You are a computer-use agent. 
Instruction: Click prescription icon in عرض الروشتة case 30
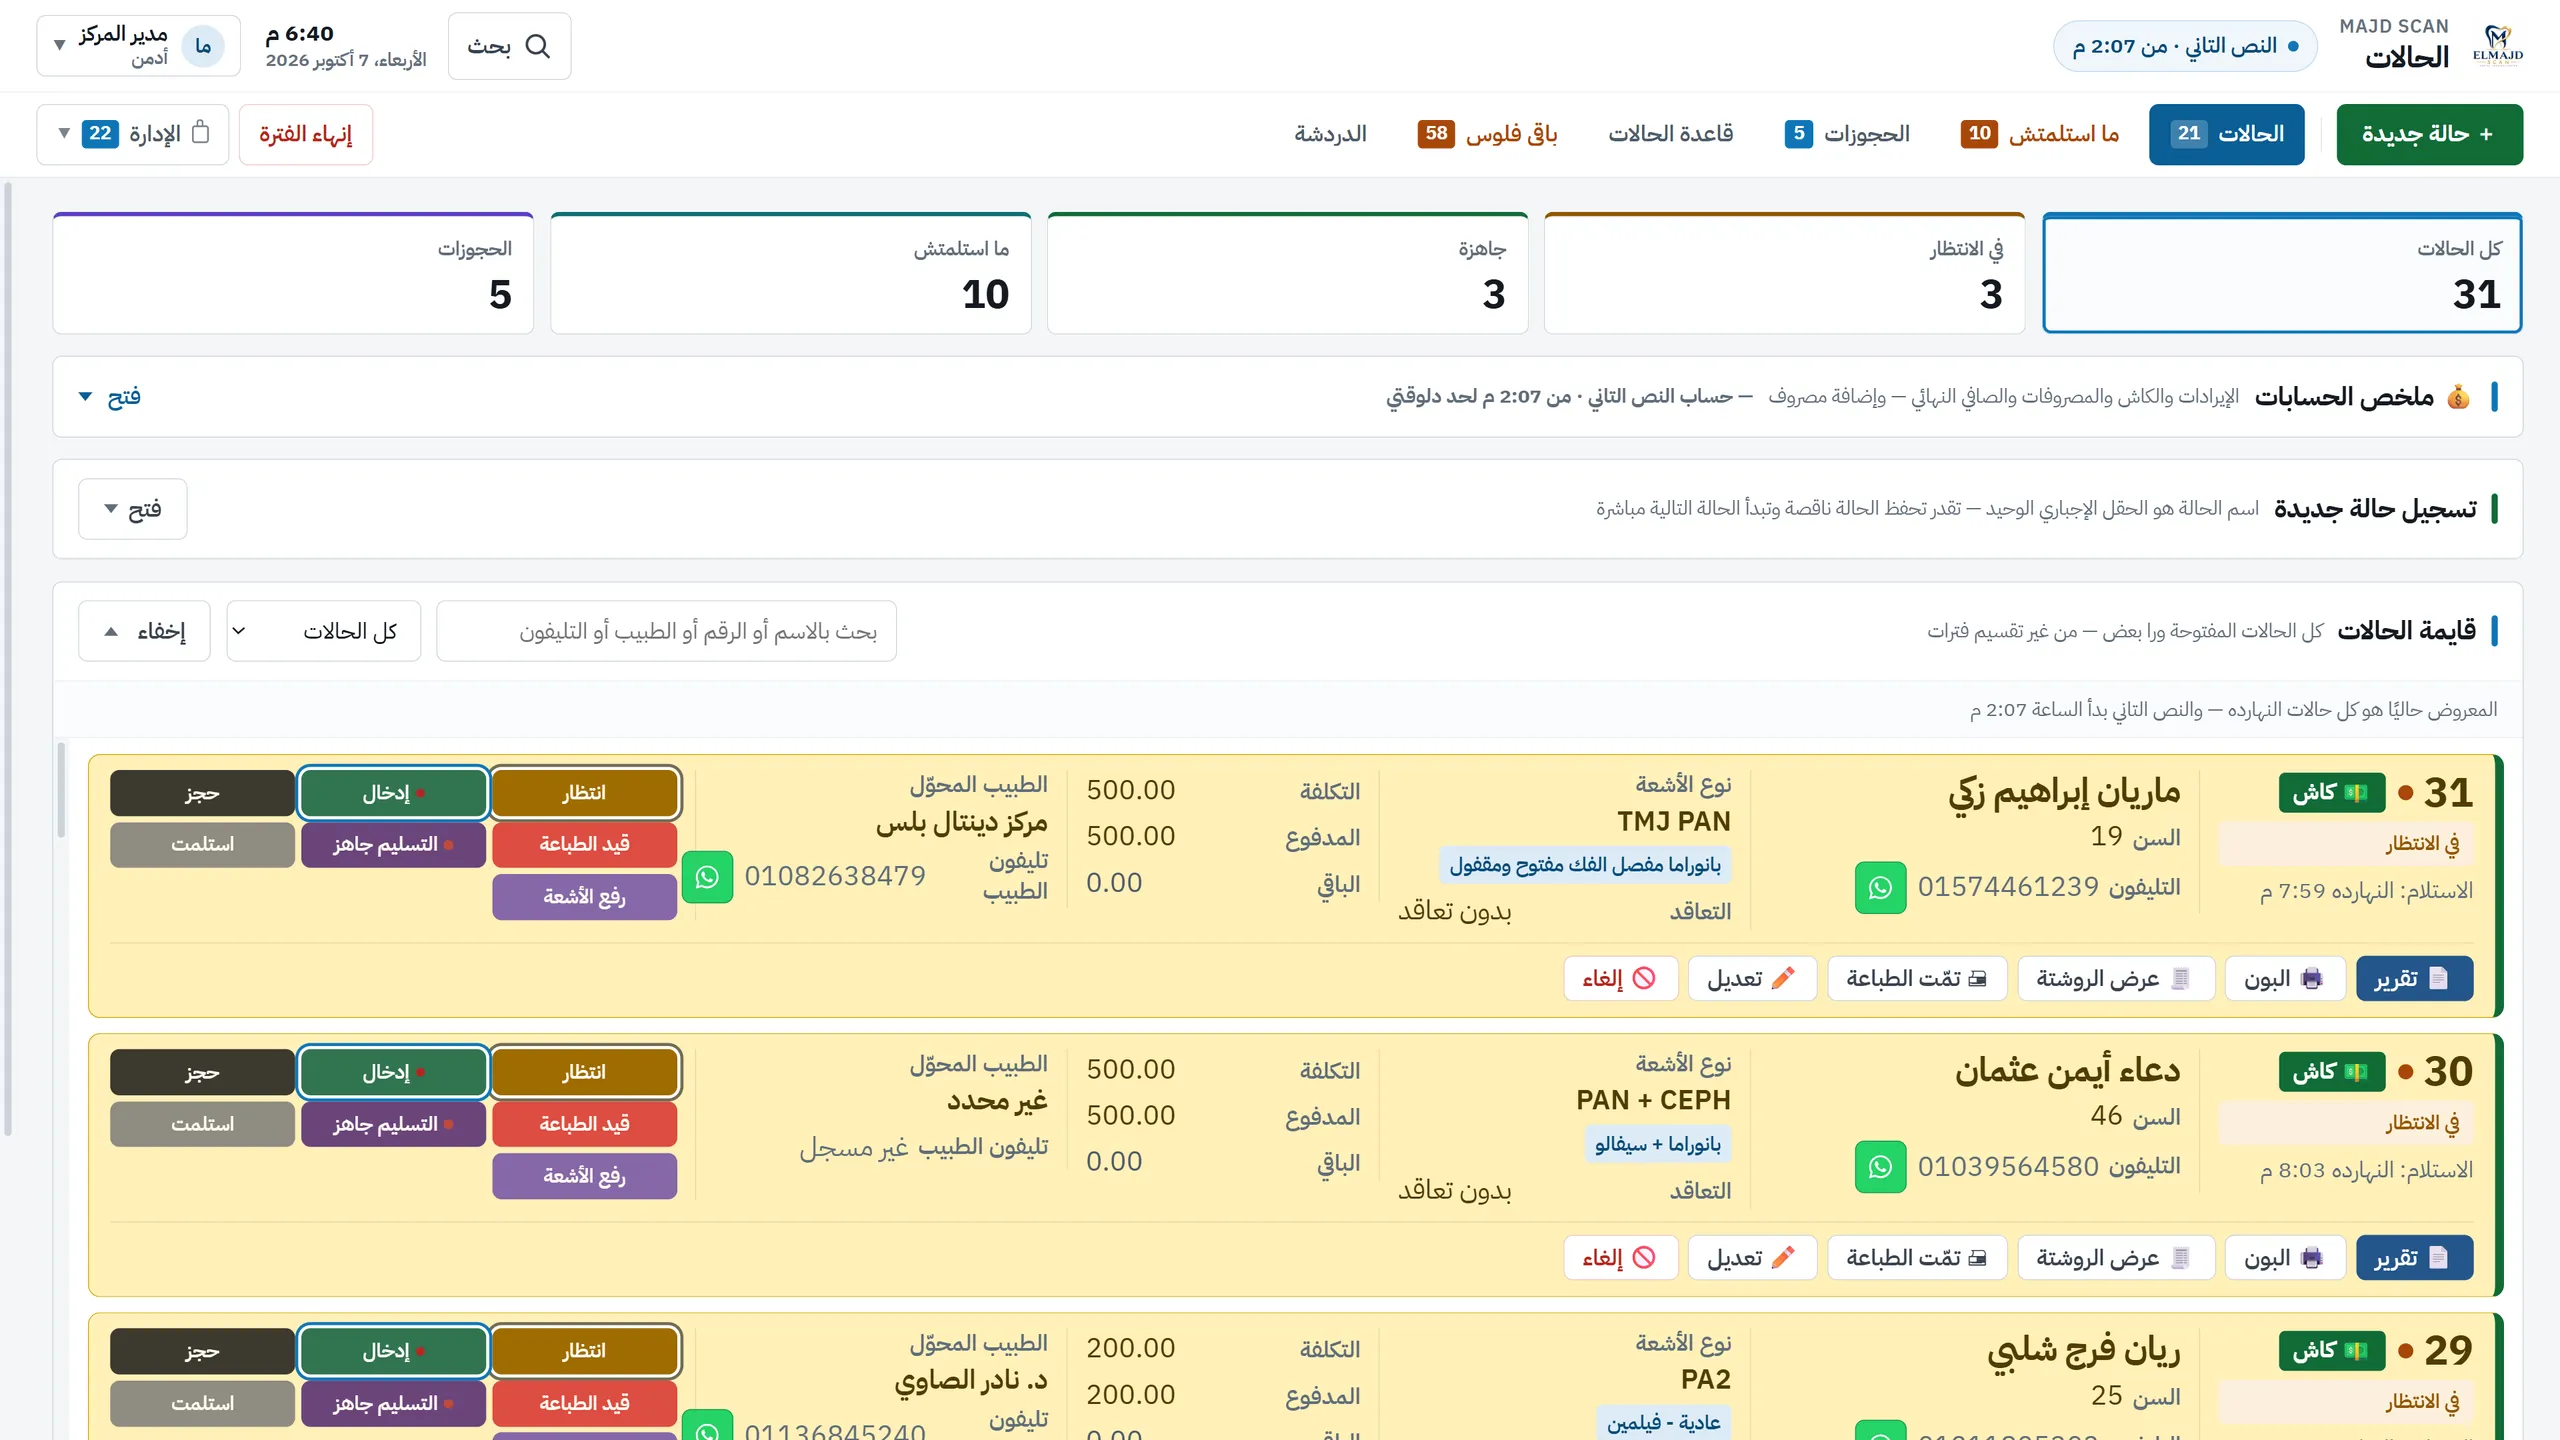click(2181, 1257)
